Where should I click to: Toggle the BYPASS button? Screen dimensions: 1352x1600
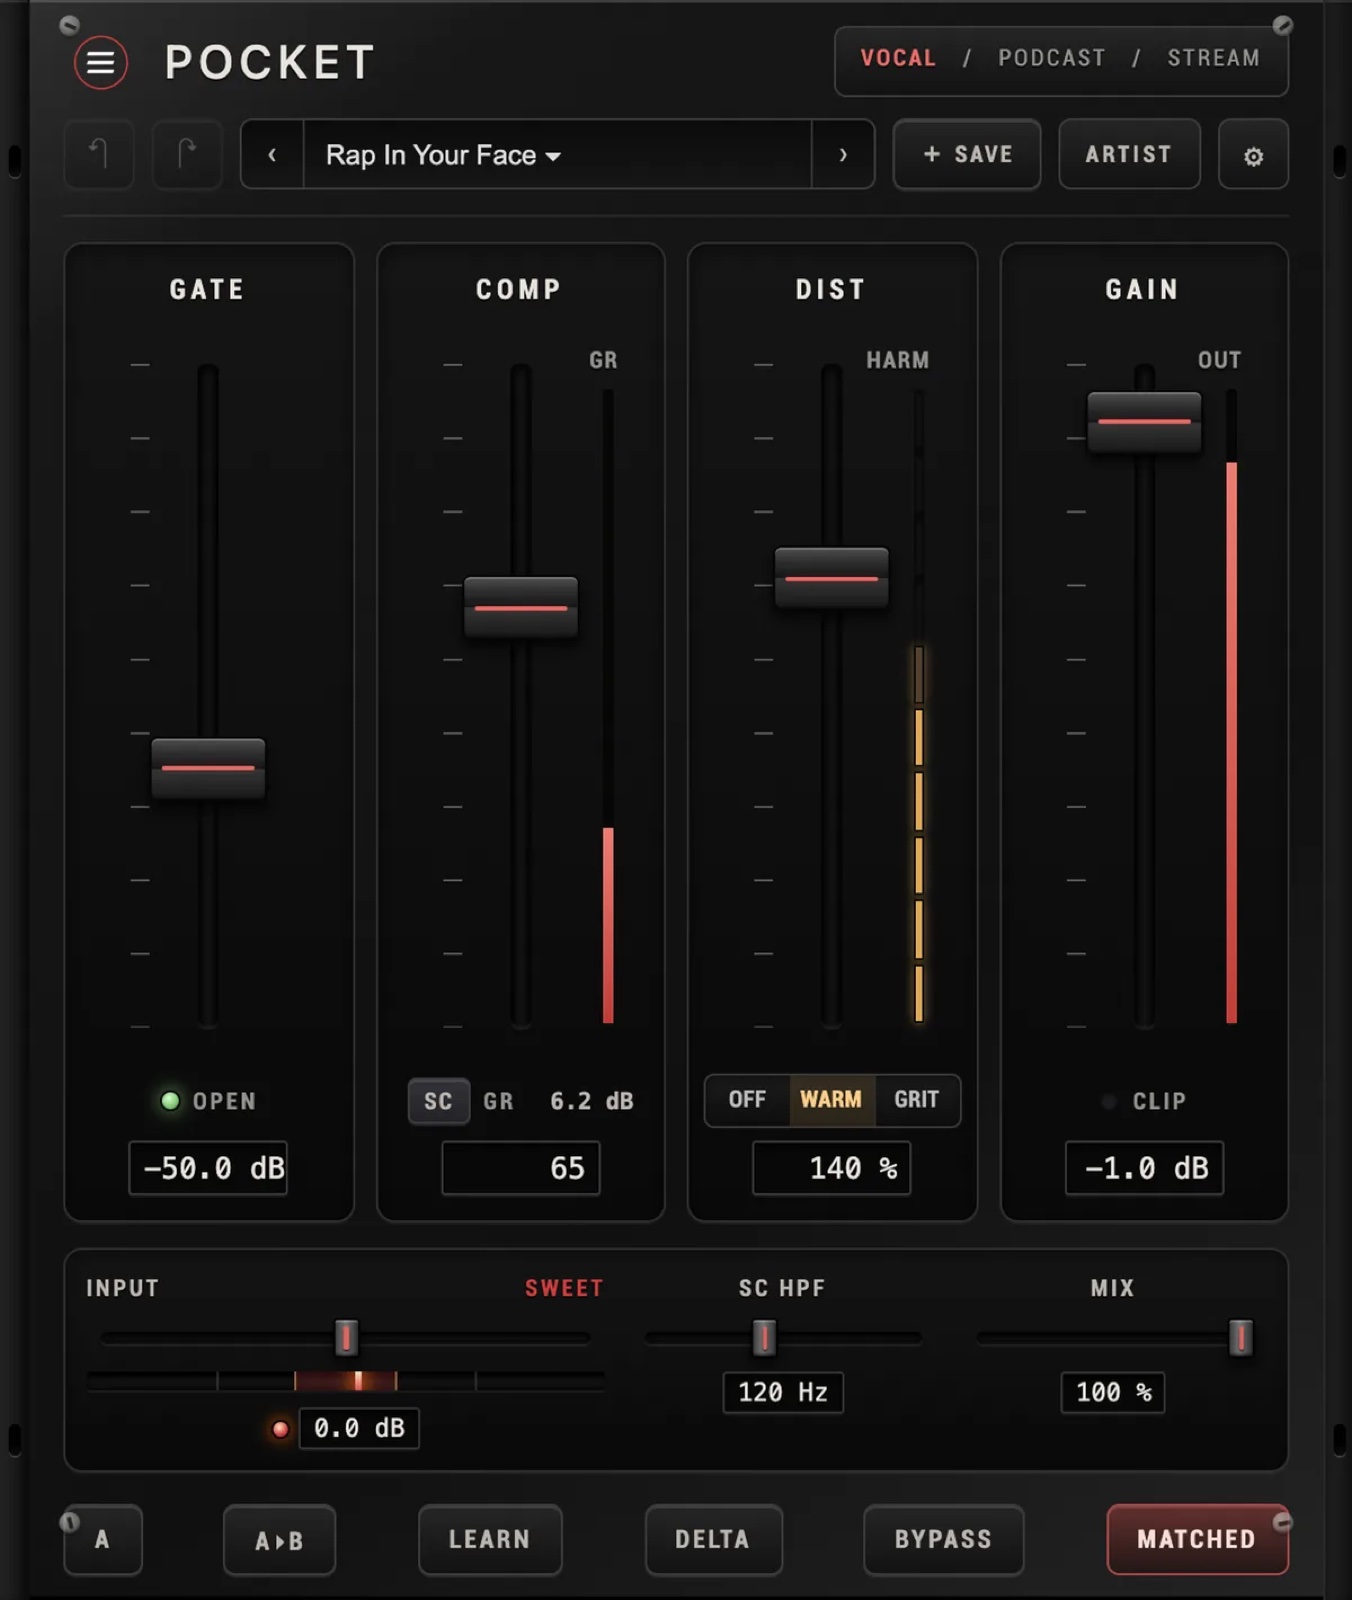click(x=943, y=1539)
